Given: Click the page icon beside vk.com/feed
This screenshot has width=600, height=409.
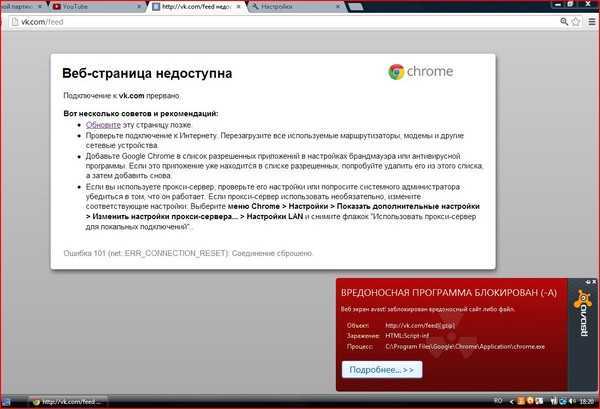Looking at the screenshot, I should 15,22.
